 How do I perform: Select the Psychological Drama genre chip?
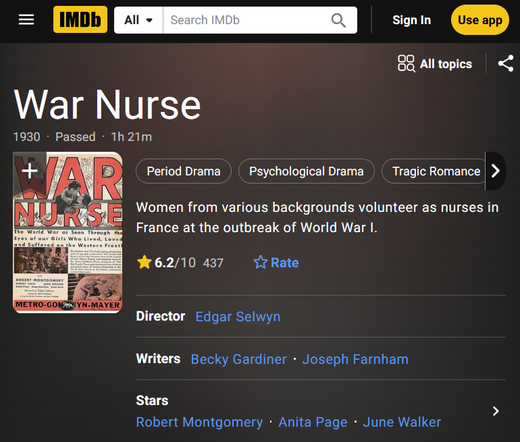click(x=306, y=171)
